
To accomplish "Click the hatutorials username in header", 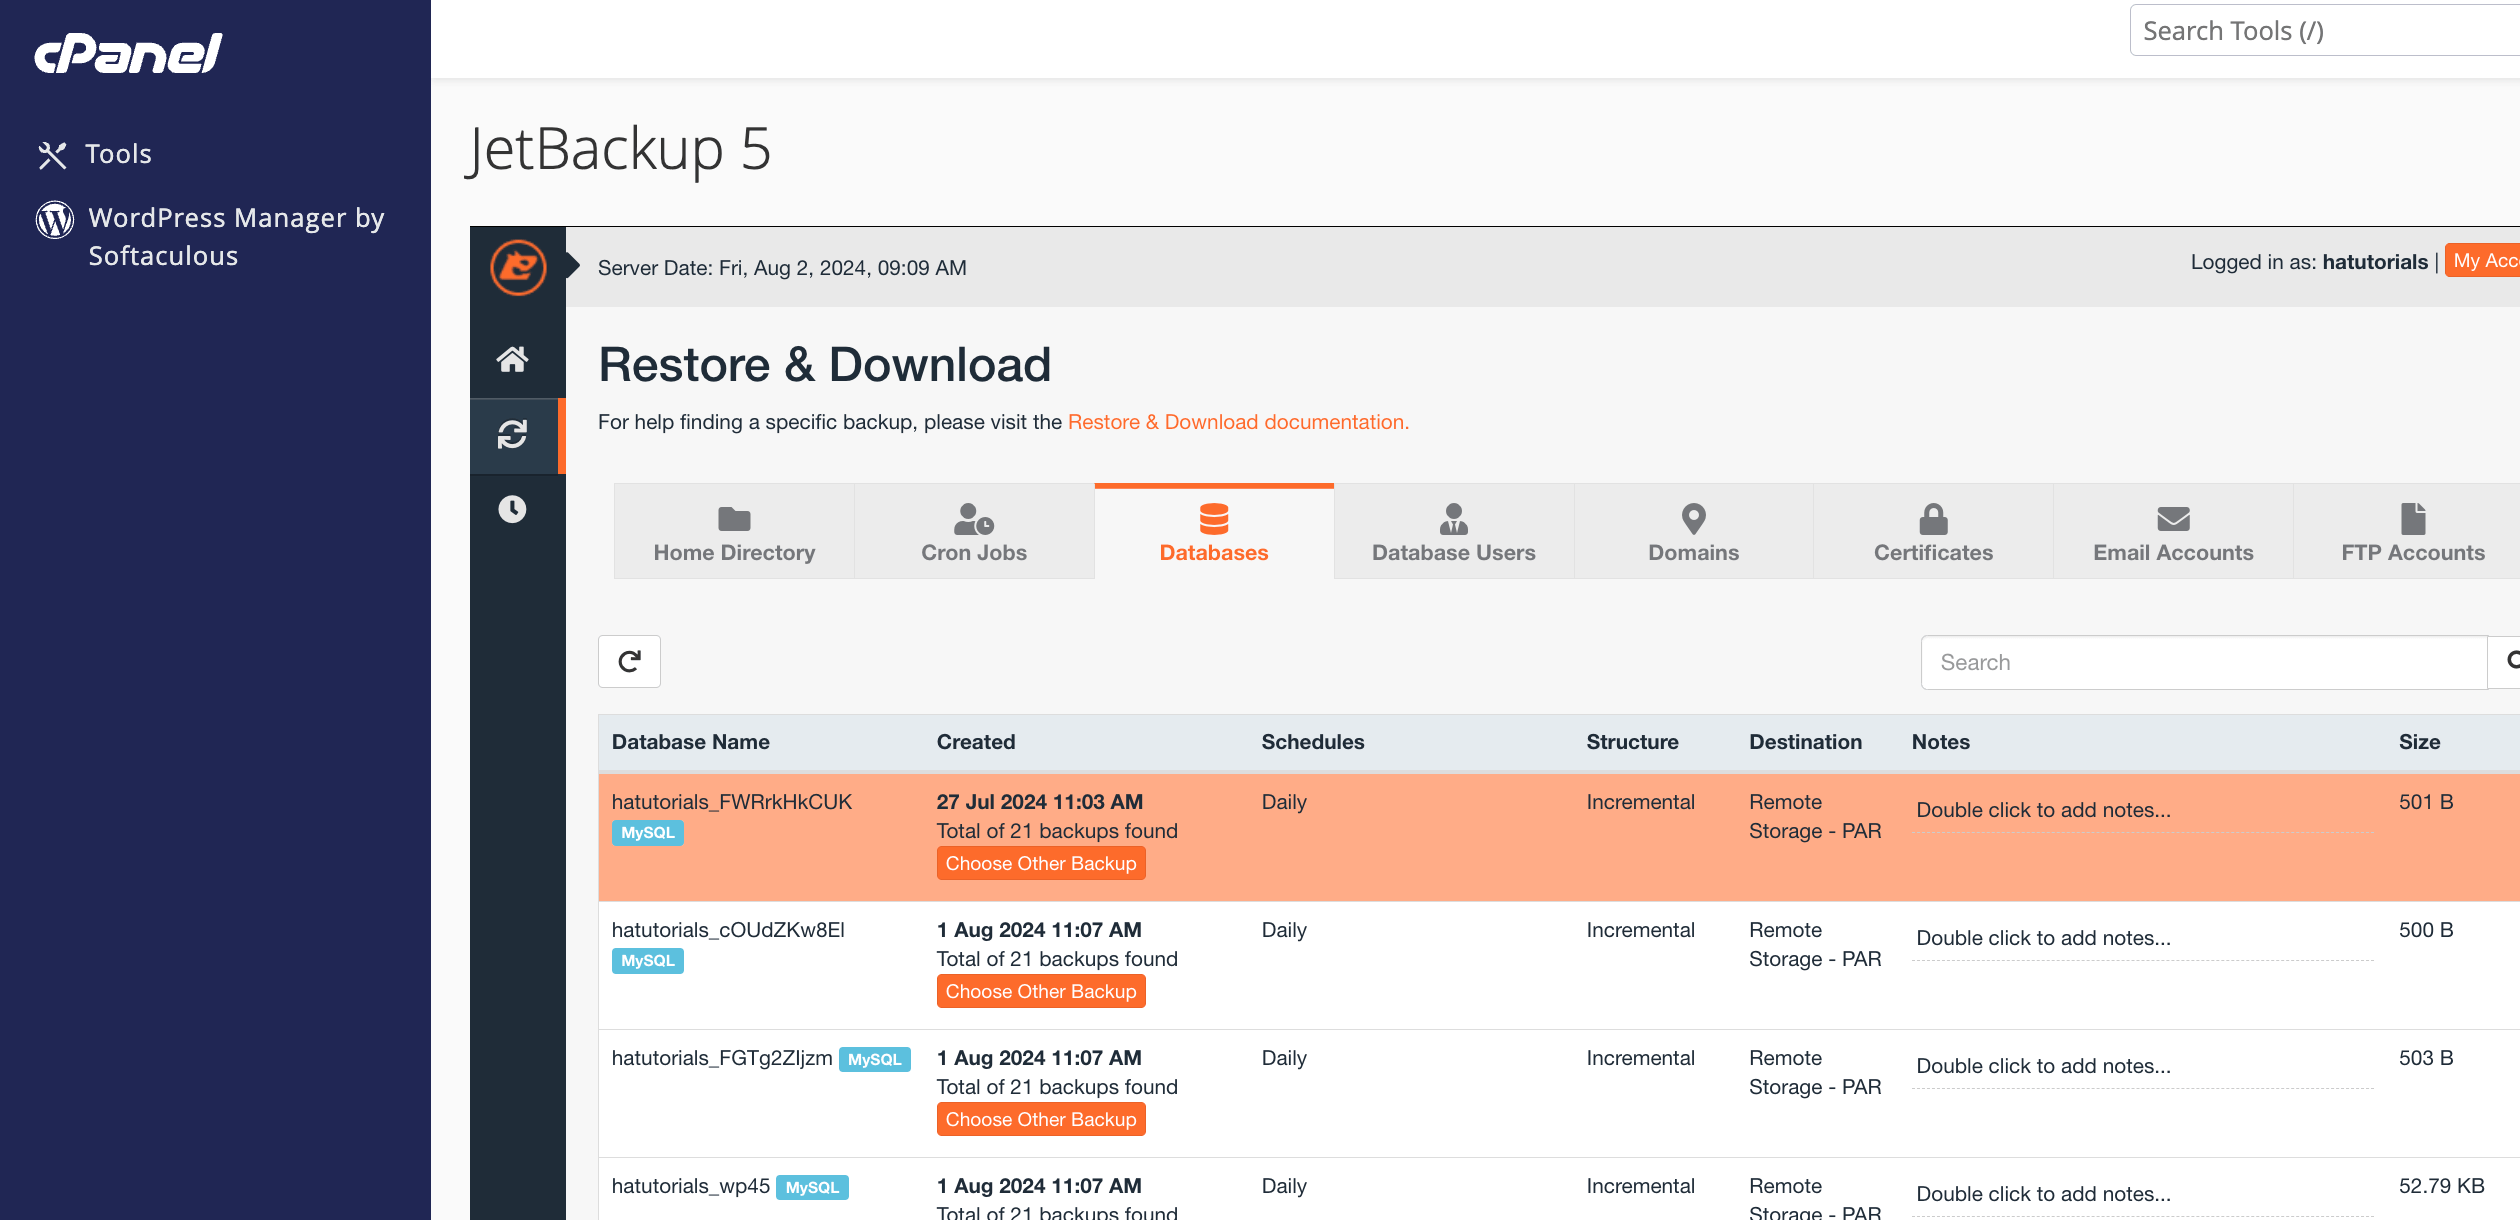I will point(2375,262).
